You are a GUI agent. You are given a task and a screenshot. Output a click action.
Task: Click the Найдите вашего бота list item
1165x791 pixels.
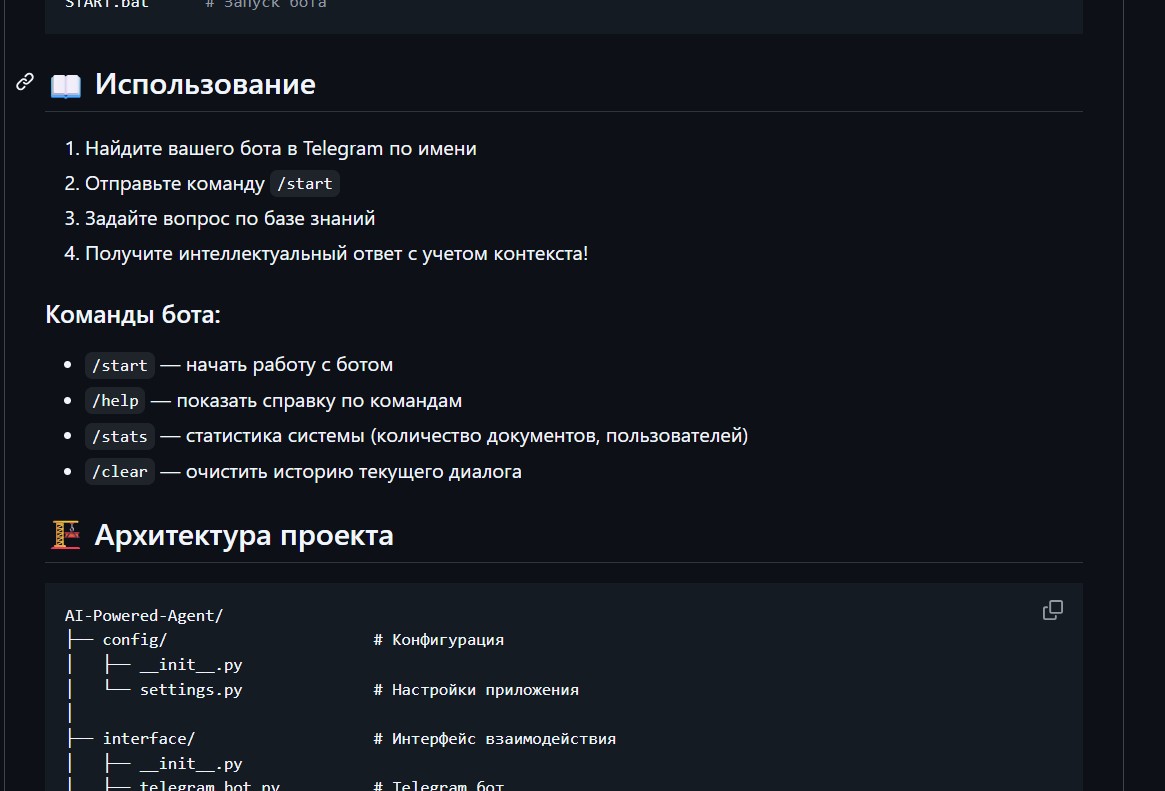tap(280, 149)
